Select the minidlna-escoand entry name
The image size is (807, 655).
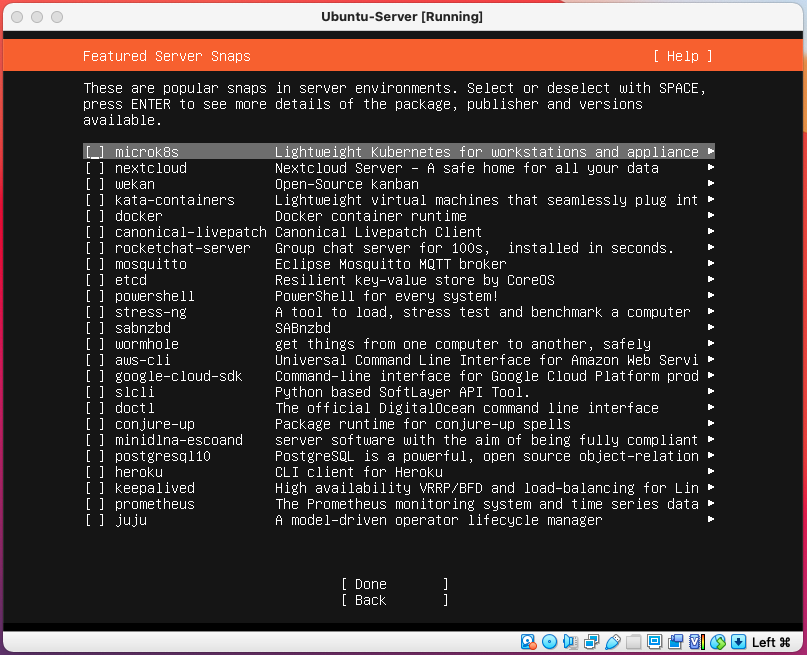point(179,440)
